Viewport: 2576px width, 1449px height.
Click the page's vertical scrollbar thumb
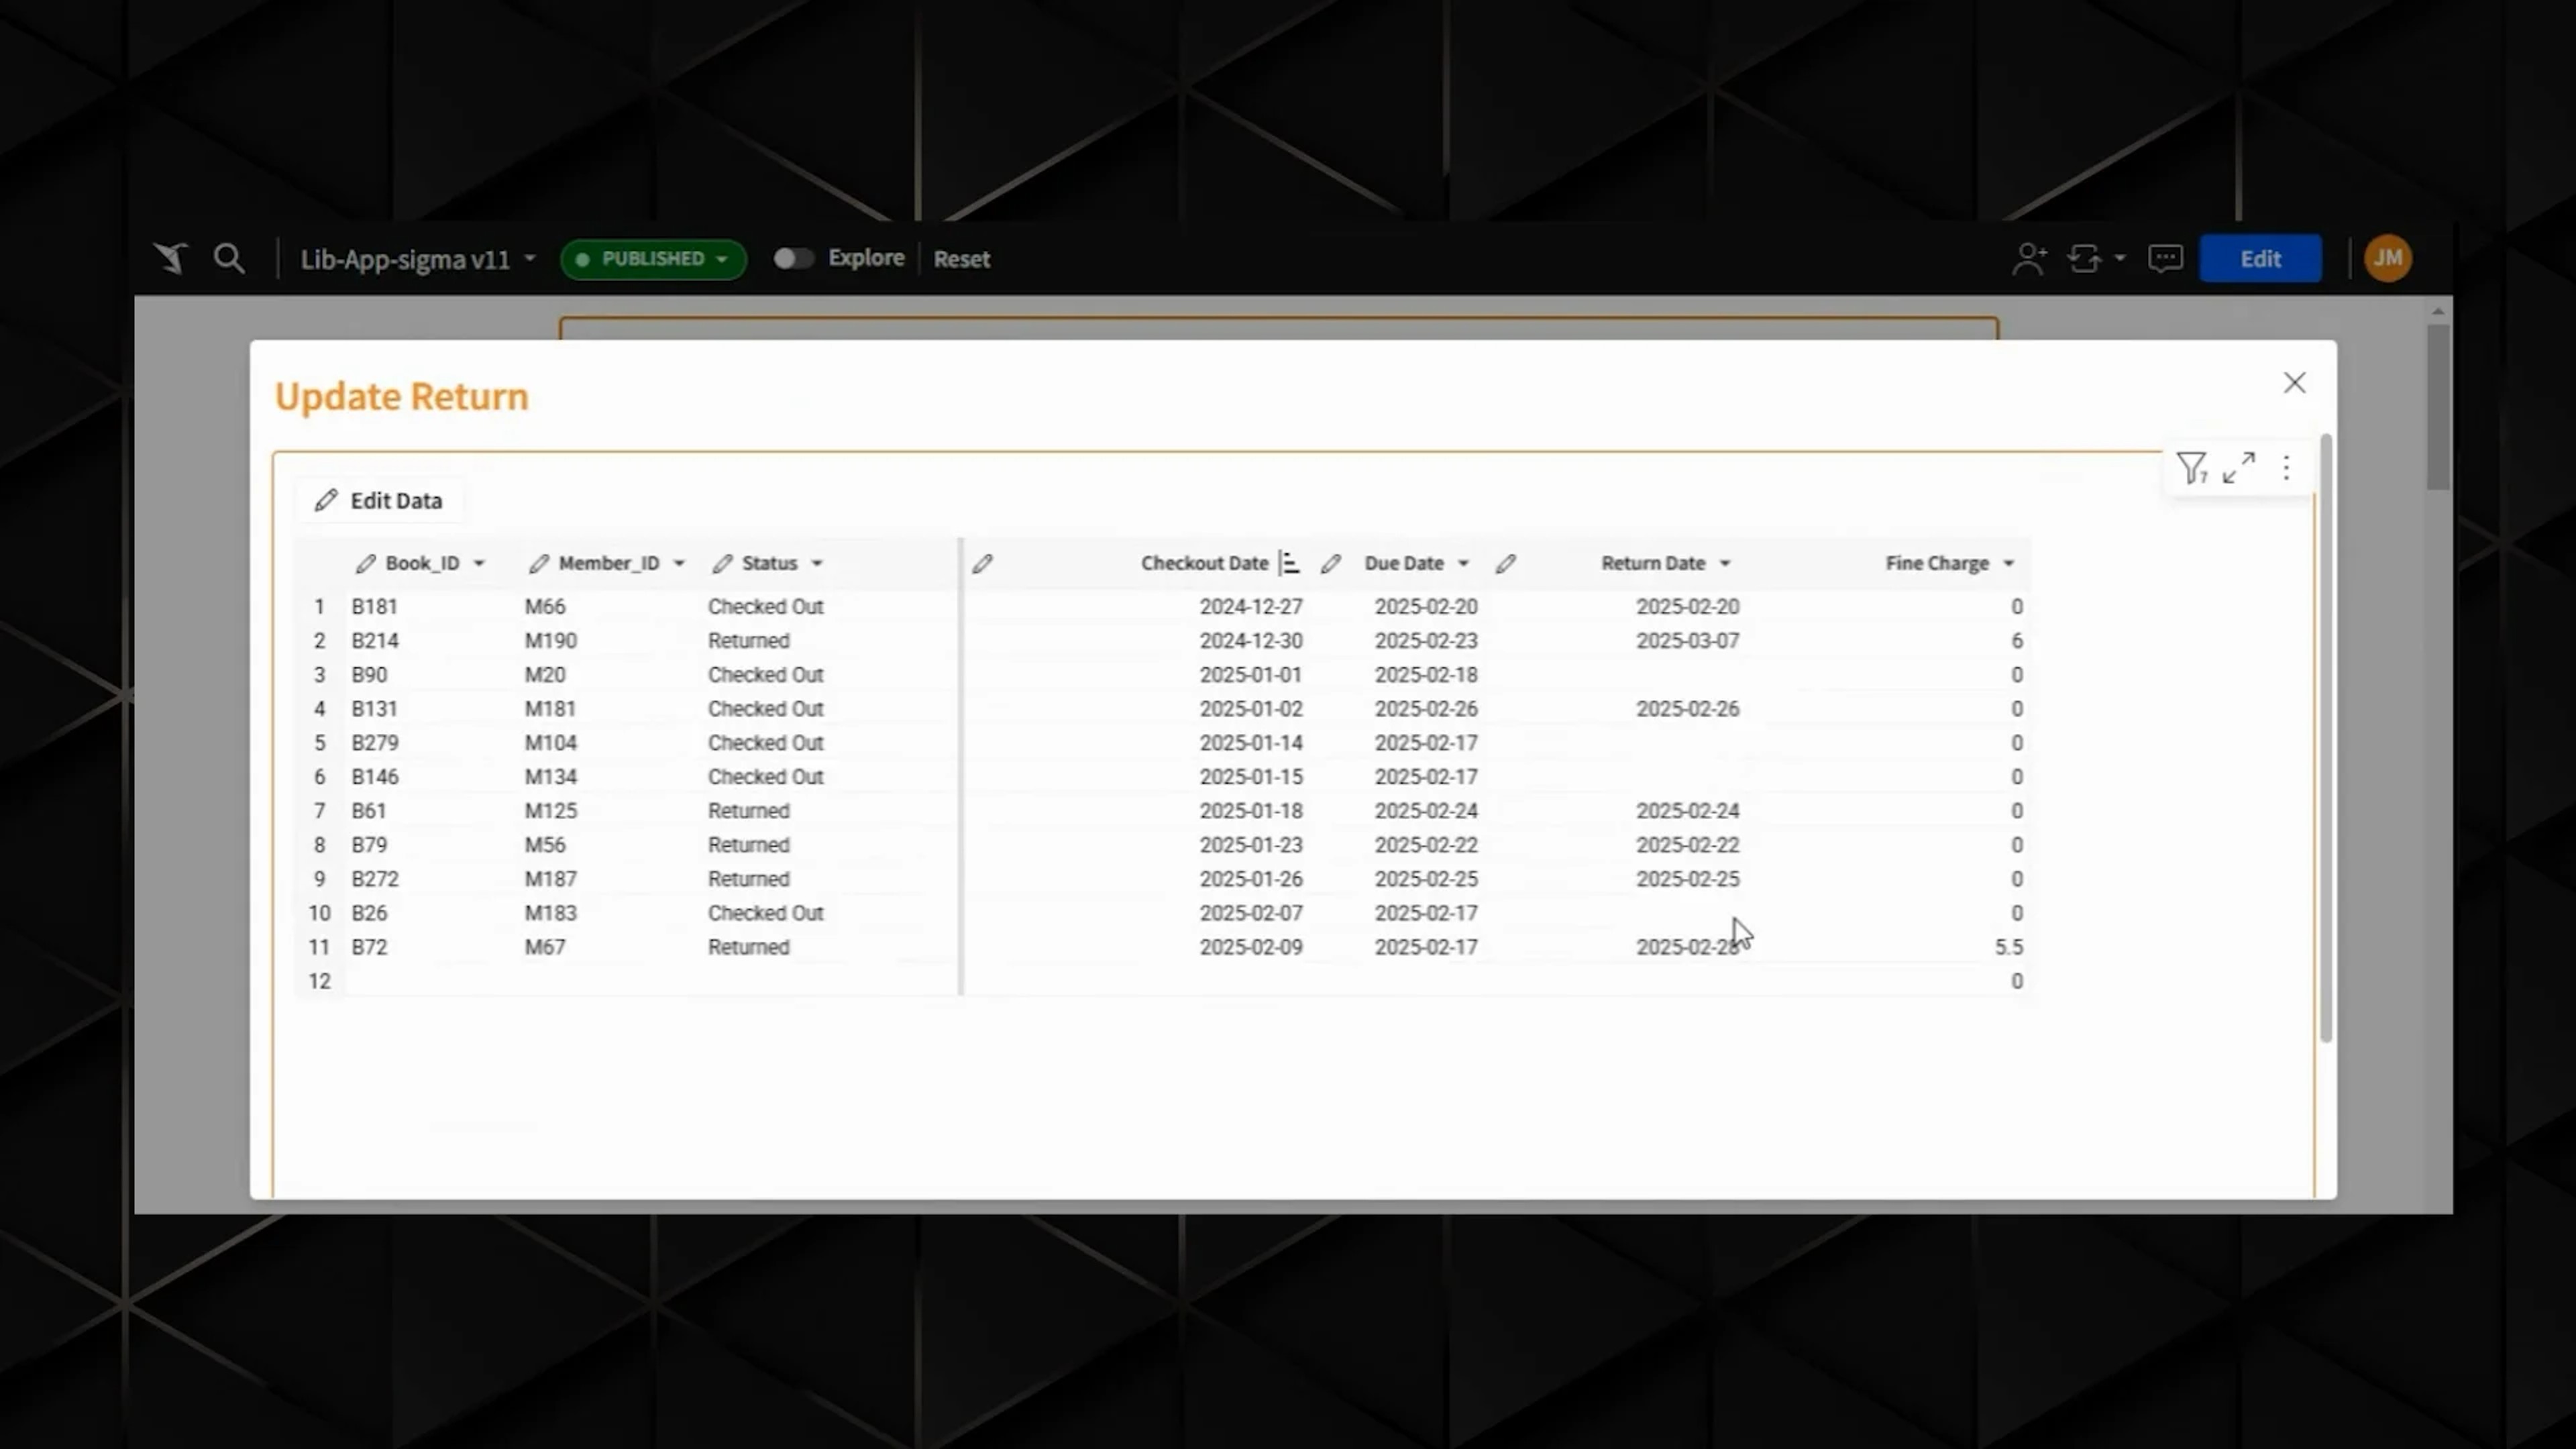(2438, 407)
